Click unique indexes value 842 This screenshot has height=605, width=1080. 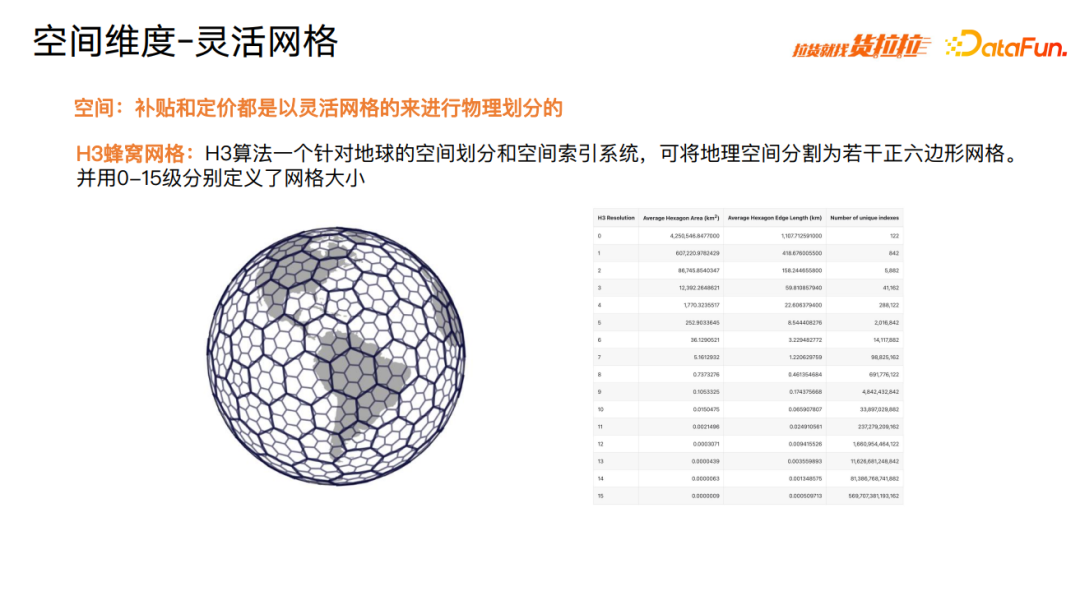pos(893,253)
